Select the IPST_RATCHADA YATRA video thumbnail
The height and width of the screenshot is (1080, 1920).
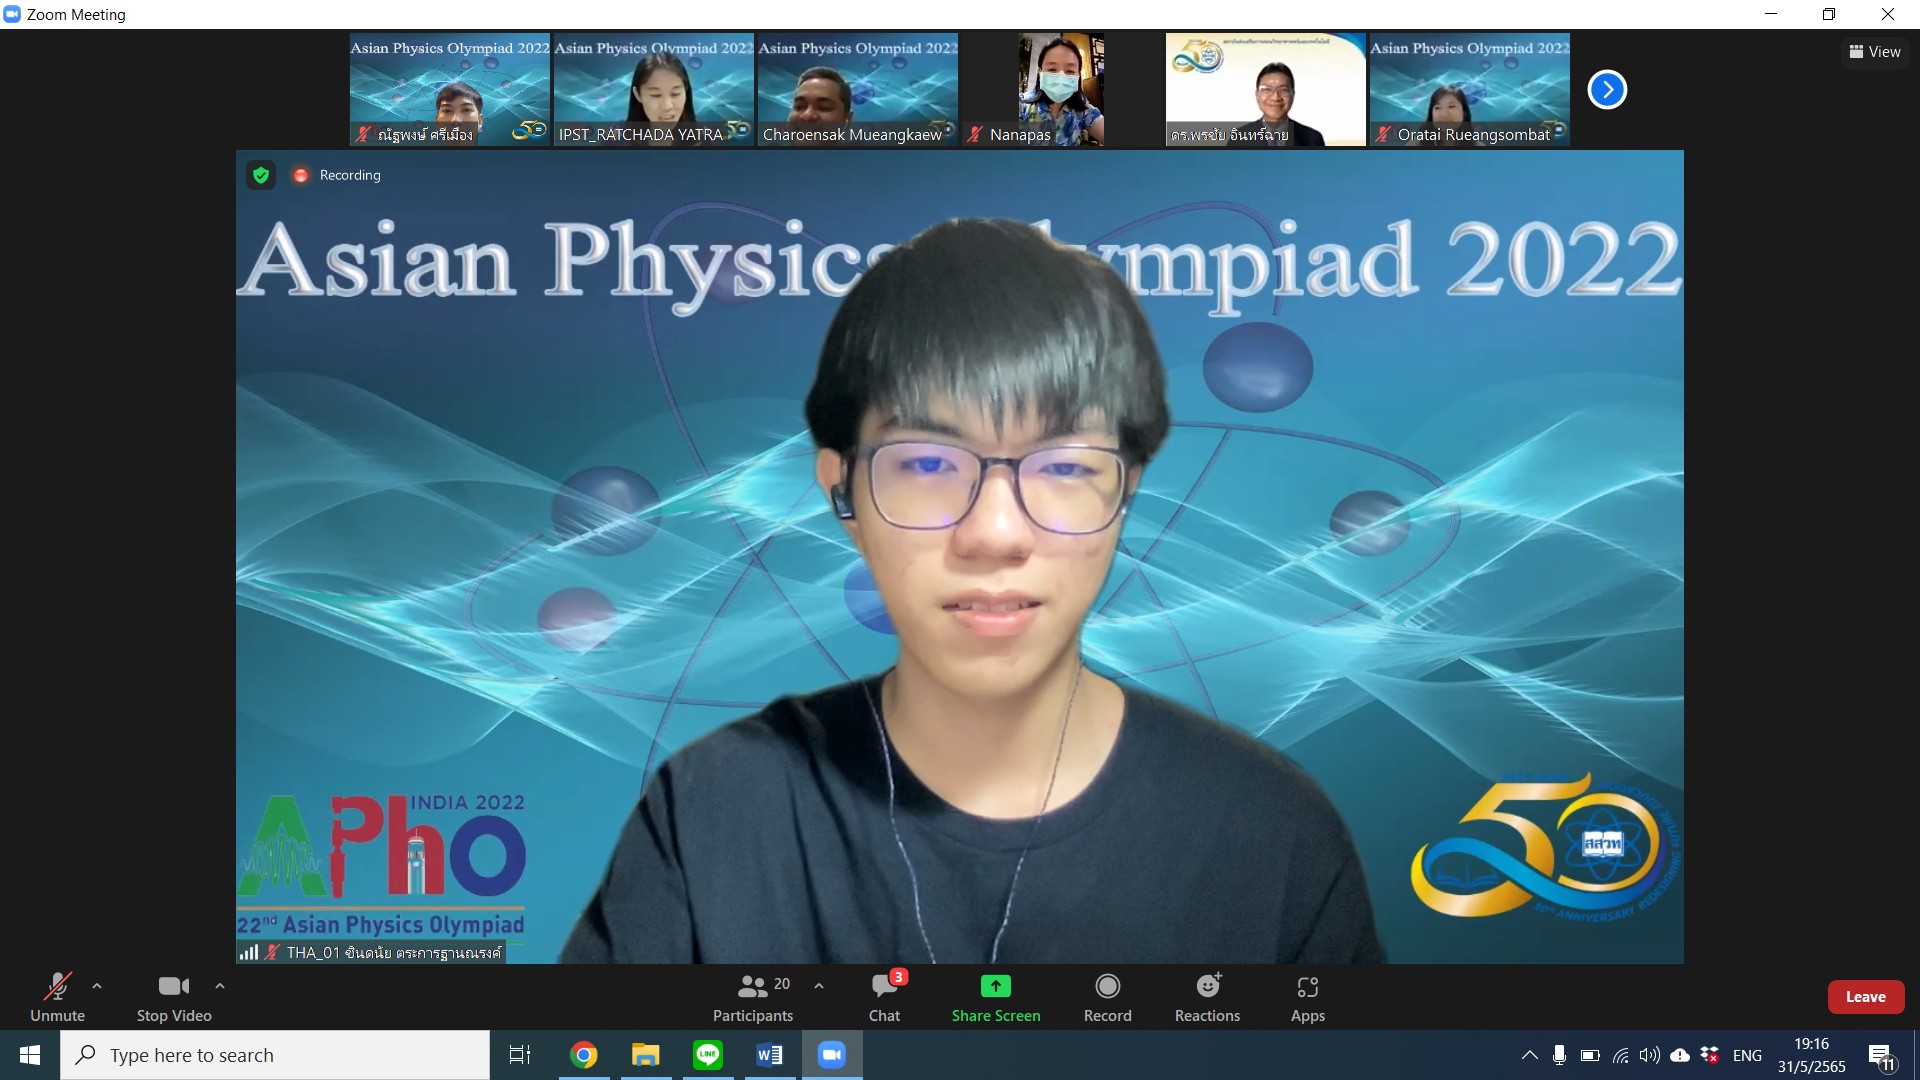(x=654, y=90)
